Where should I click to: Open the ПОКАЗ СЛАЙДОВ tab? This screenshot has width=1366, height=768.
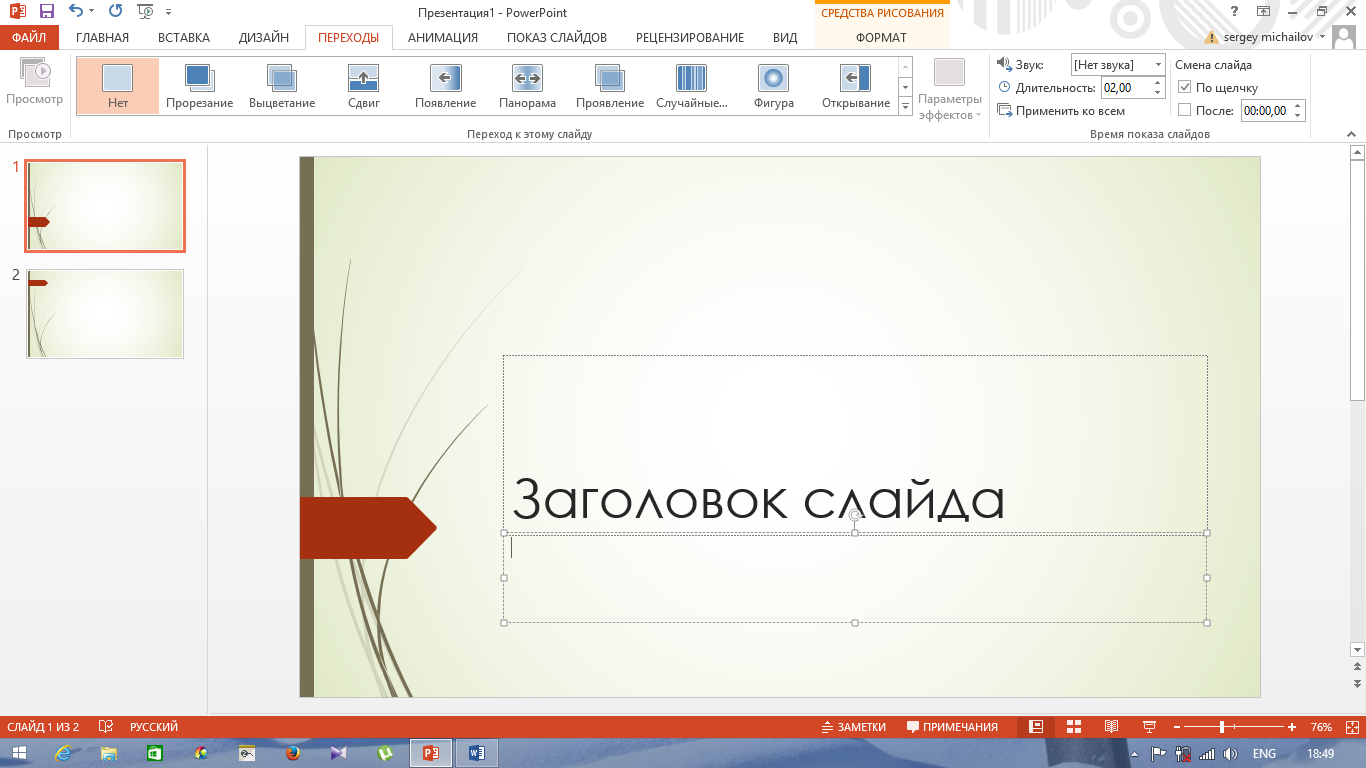coord(557,38)
